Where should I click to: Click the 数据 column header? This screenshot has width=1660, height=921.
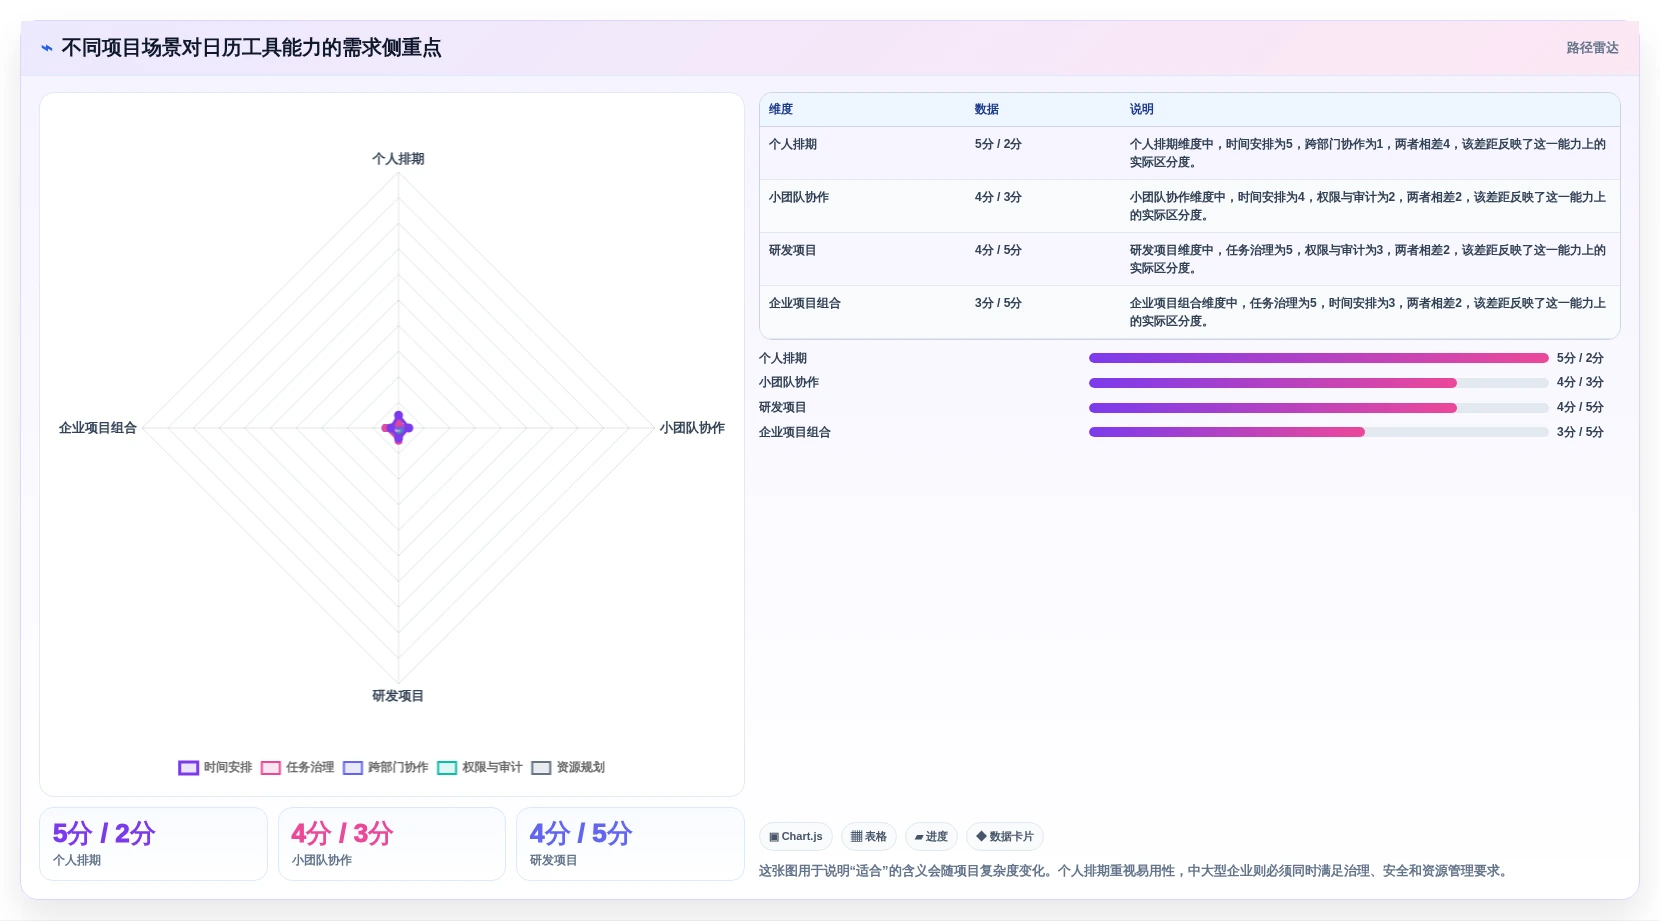(987, 110)
